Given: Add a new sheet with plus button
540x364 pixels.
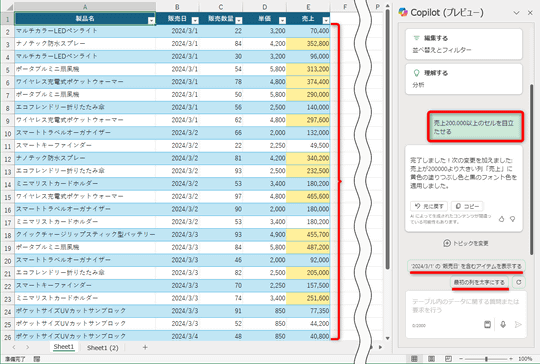Looking at the screenshot, I should [145, 347].
